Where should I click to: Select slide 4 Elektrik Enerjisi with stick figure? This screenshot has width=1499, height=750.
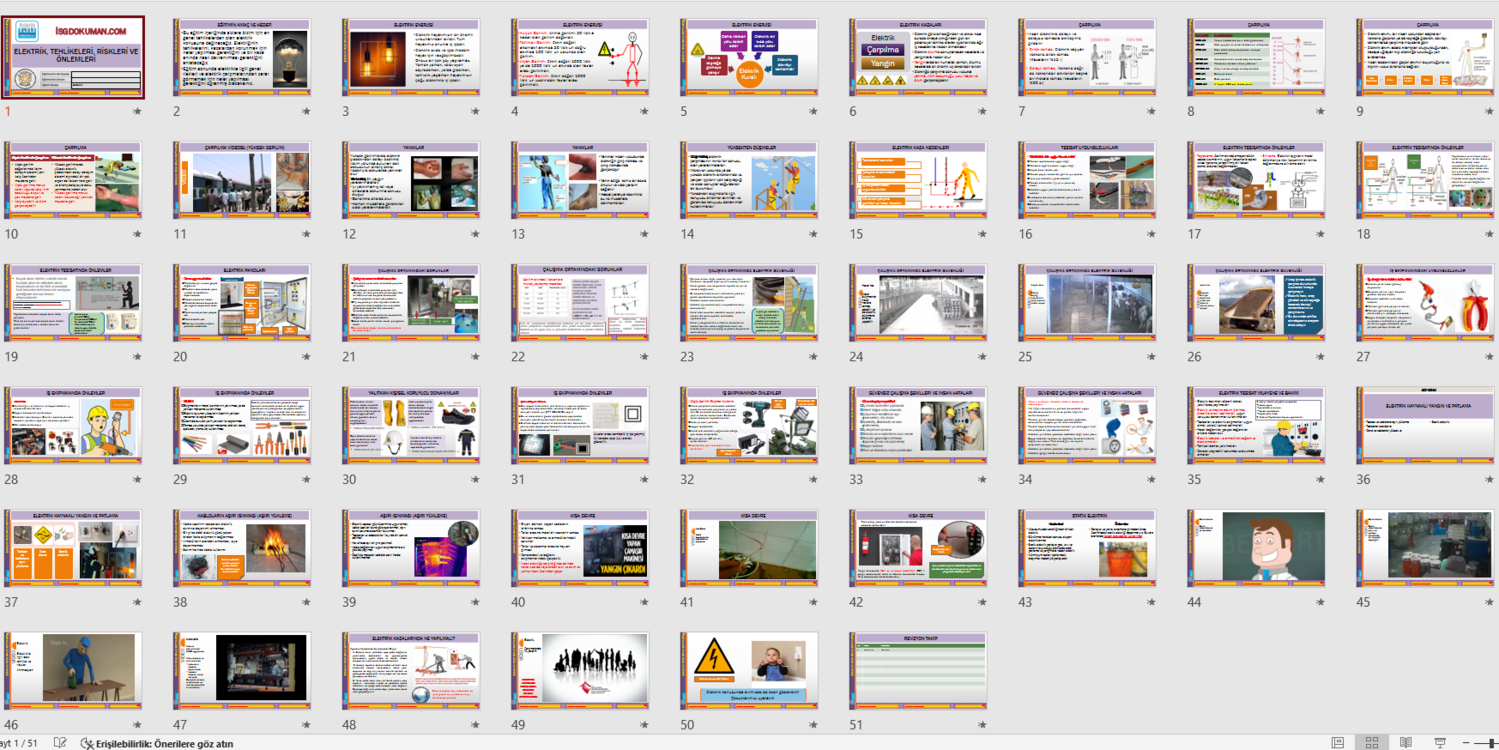click(x=580, y=57)
